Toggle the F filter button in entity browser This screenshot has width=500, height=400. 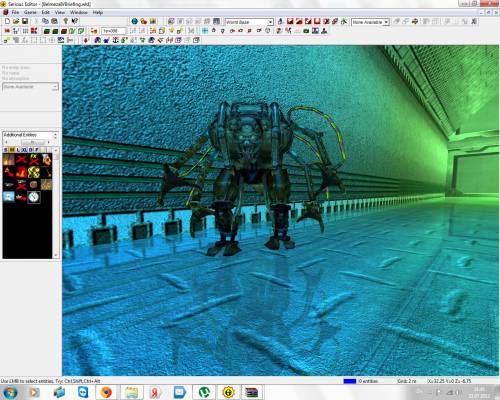coord(37,150)
